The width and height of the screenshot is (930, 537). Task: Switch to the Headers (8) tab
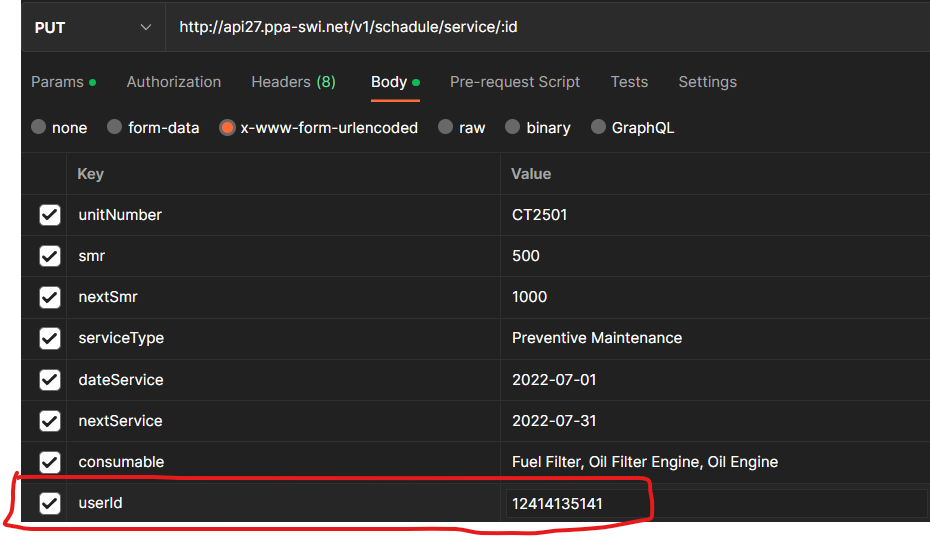293,82
